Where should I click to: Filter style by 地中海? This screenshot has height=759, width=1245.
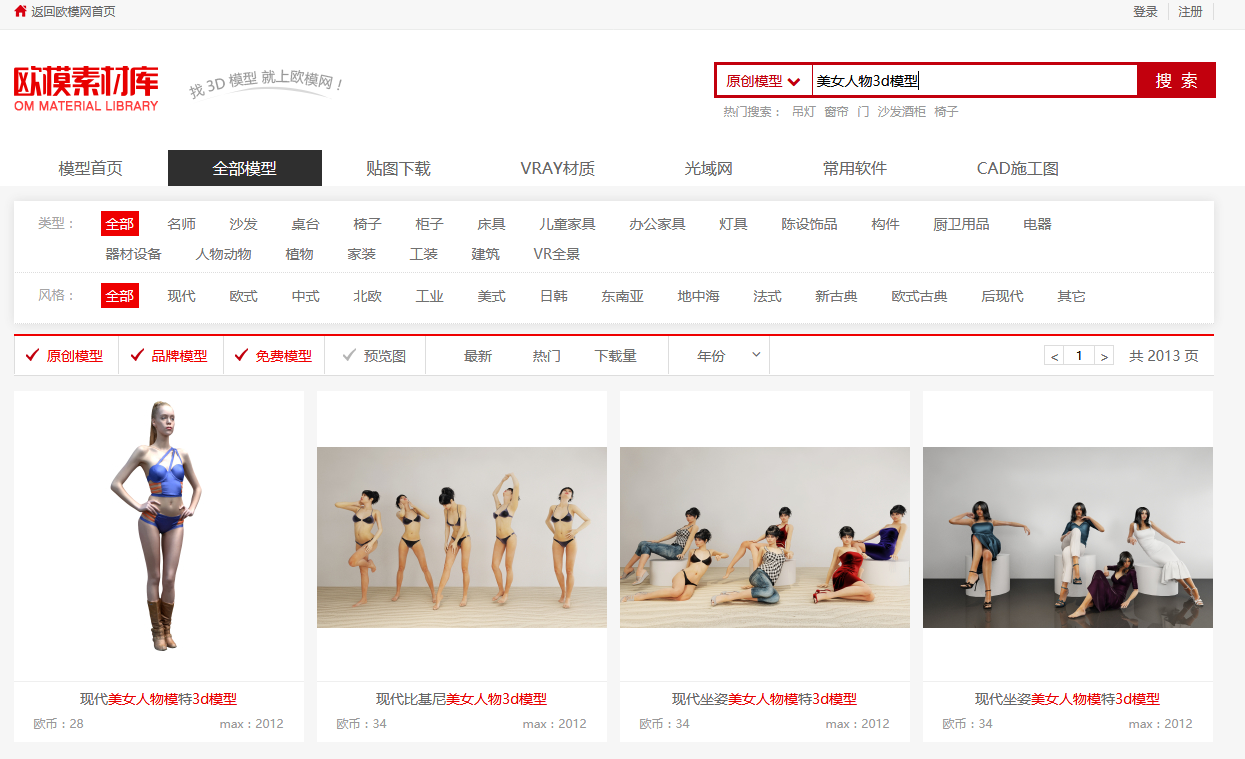(699, 296)
